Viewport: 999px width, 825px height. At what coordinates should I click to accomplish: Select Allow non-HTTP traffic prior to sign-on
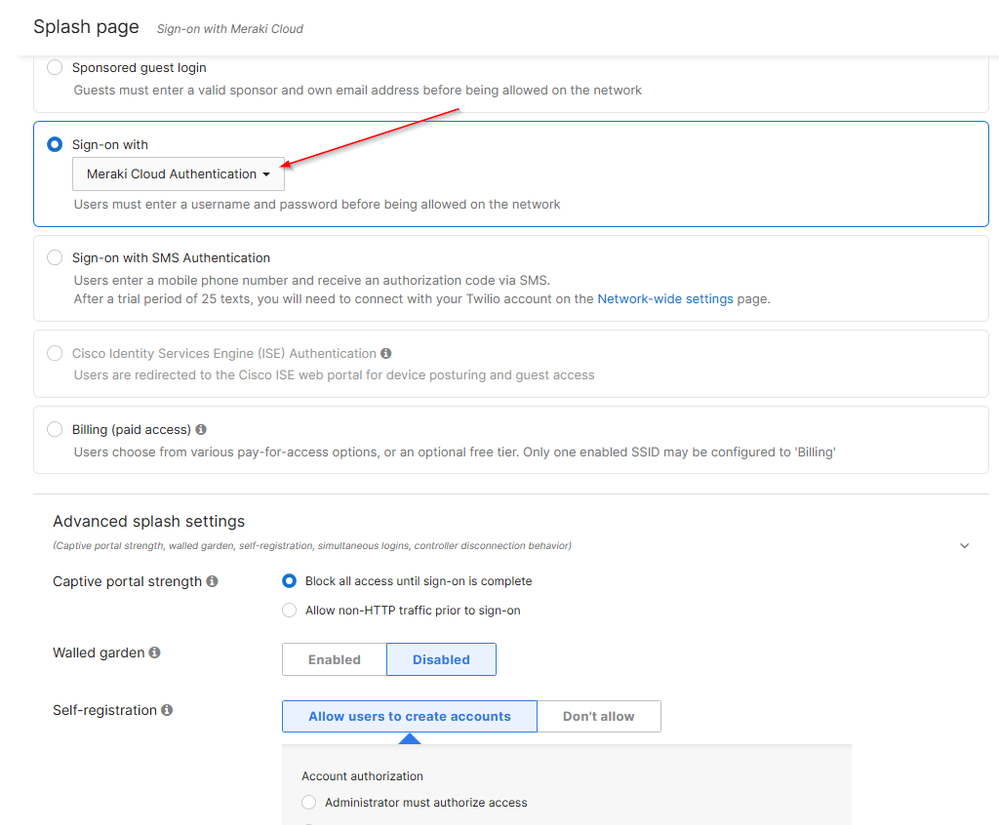click(x=289, y=610)
